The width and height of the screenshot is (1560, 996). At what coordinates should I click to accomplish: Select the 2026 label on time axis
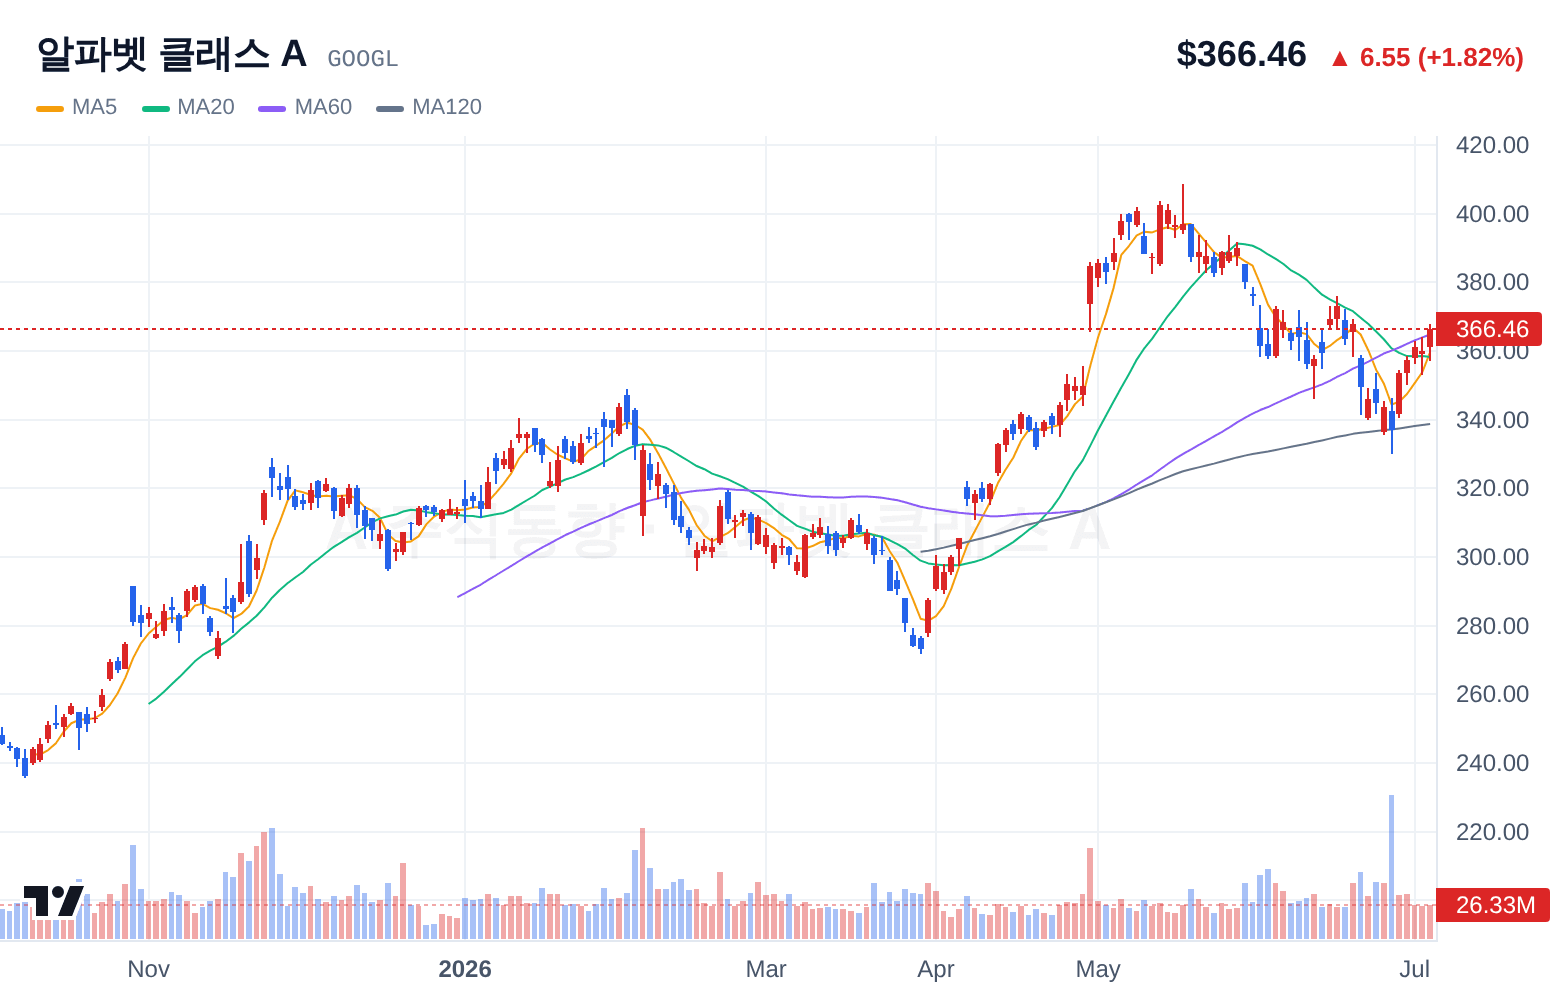(x=465, y=969)
